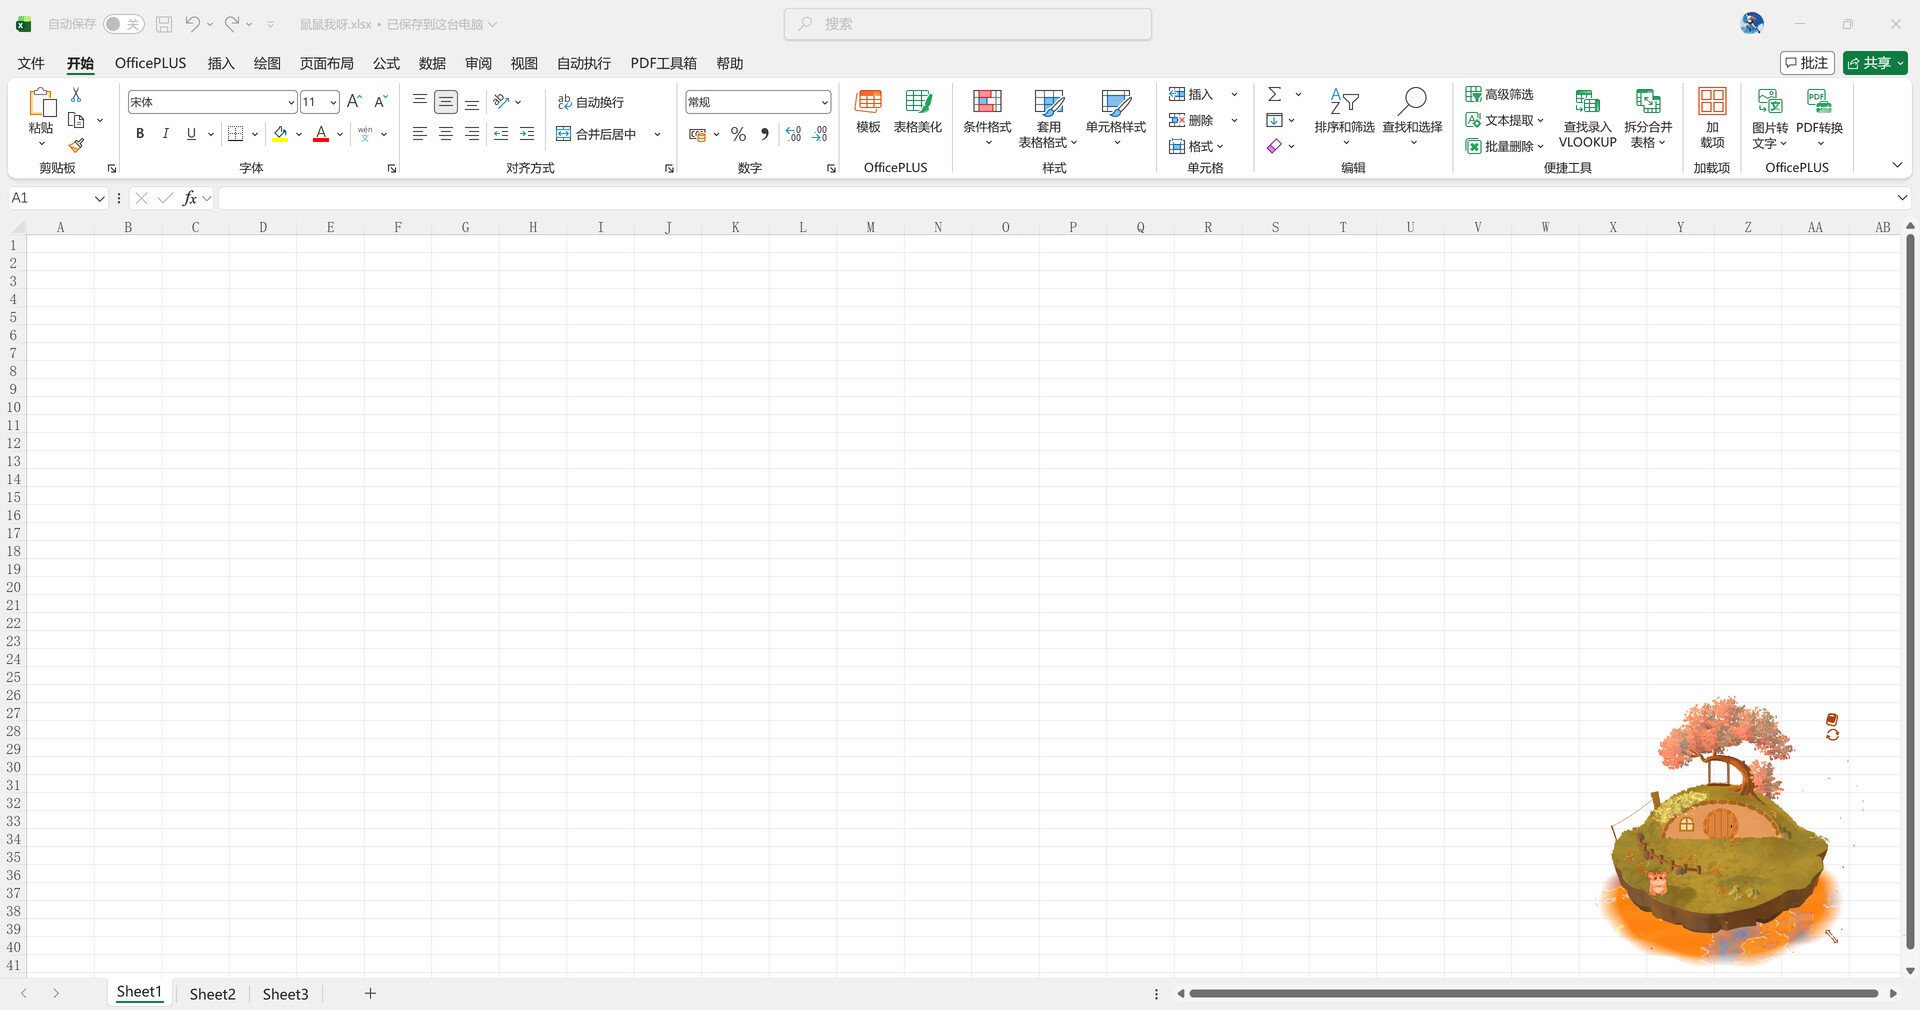Click the 粘贴 paste button
1920x1010 pixels.
tap(41, 118)
